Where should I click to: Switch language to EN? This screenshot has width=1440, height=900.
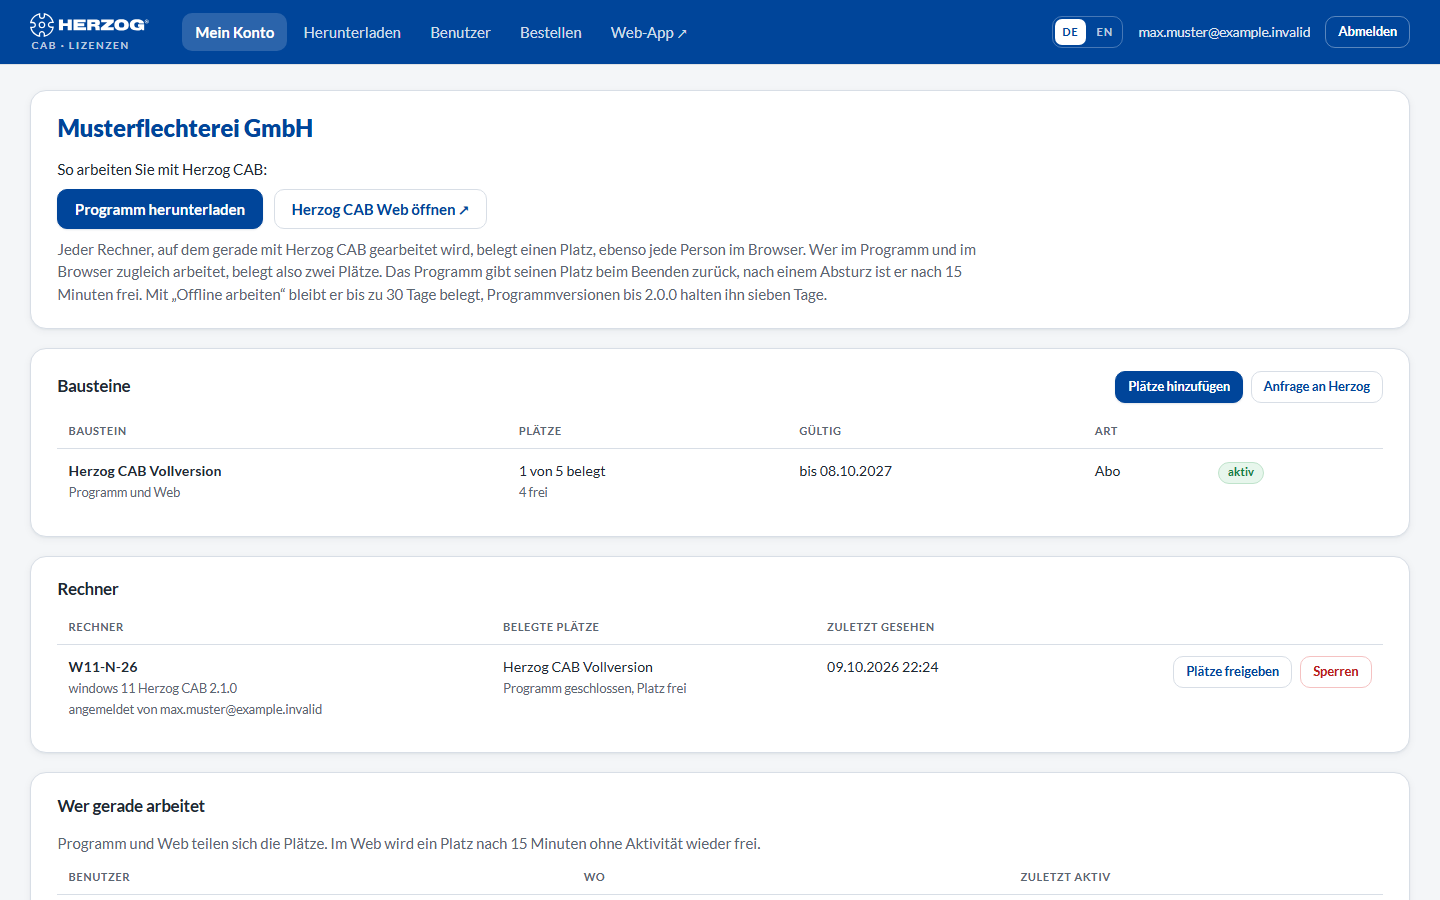coord(1104,32)
